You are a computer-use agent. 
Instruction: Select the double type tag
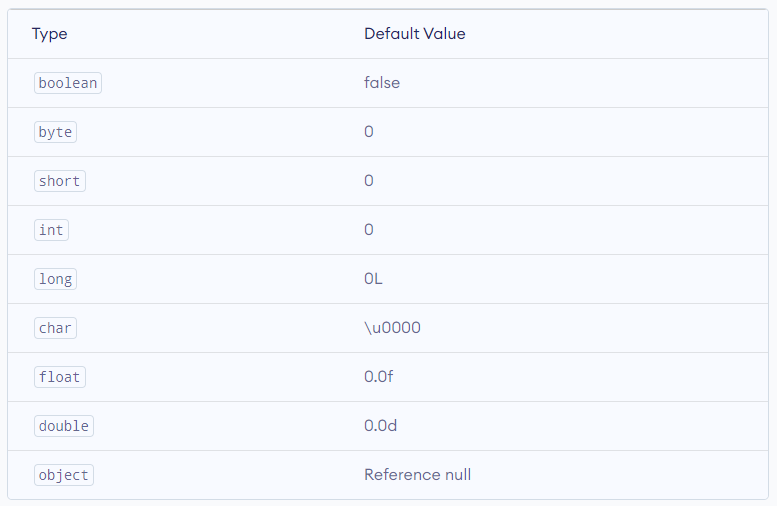tap(64, 426)
